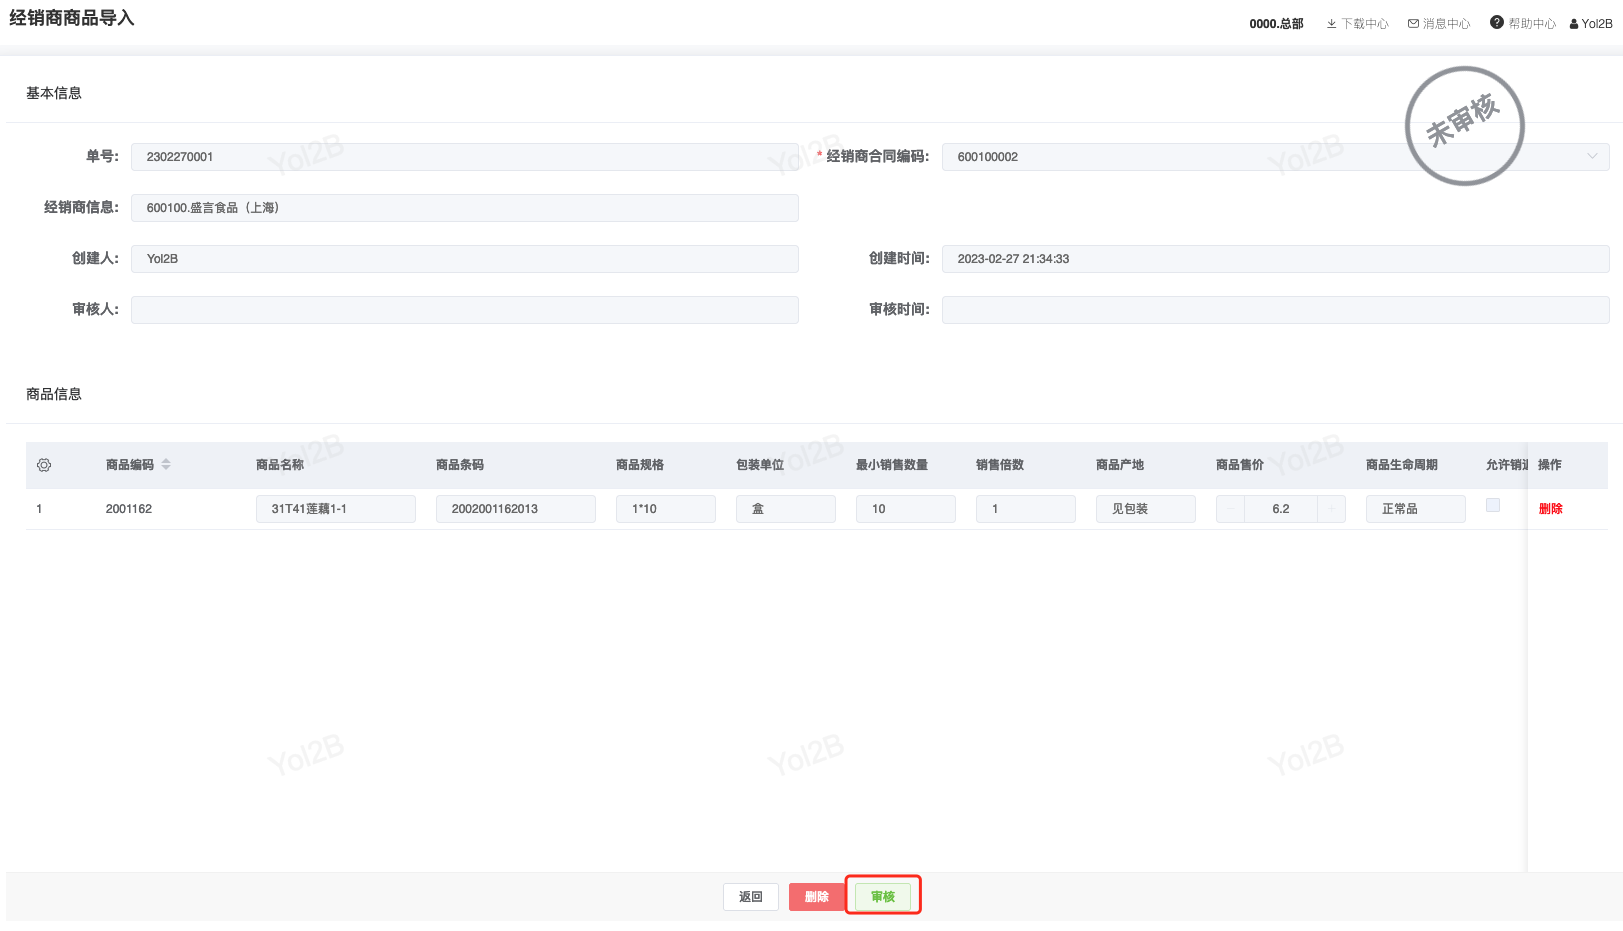
Task: Click the 操作 column header
Action: tap(1550, 465)
